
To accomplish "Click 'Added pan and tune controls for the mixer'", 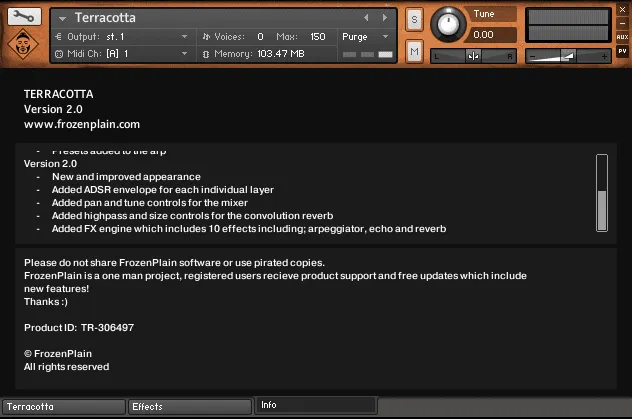I will 150,202.
